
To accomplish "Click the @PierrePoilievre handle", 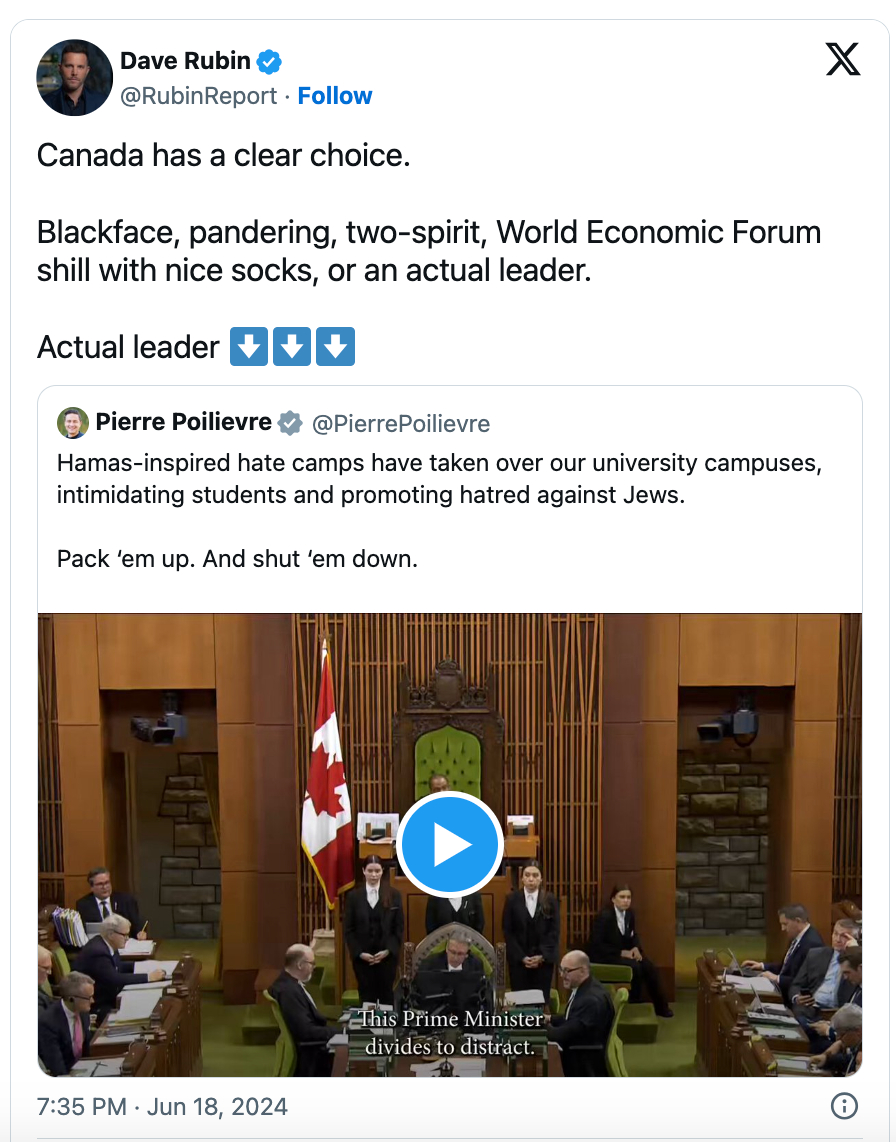I will [401, 424].
